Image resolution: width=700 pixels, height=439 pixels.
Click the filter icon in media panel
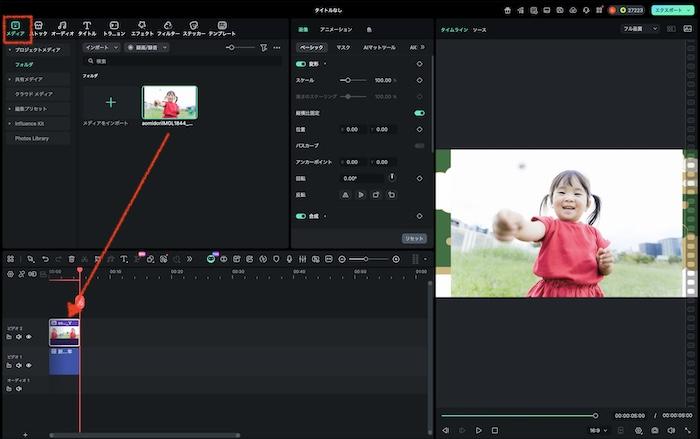pyautogui.click(x=264, y=47)
